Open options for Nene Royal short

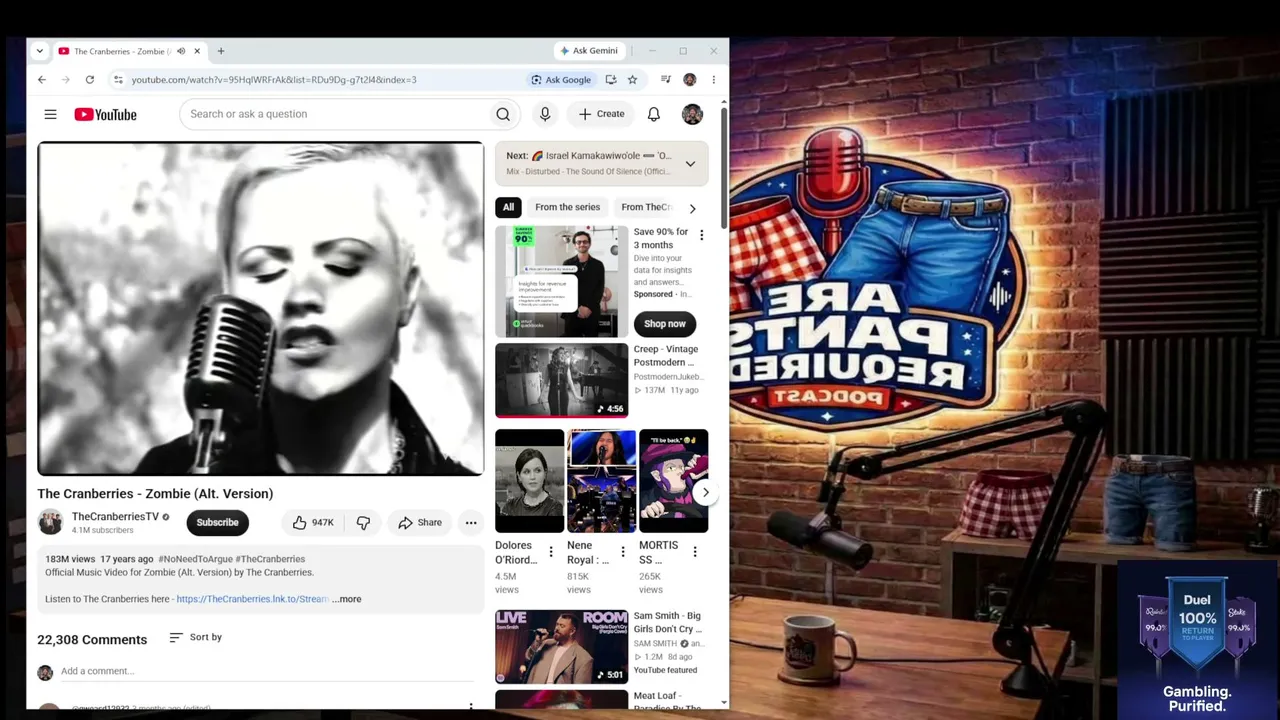(x=622, y=551)
